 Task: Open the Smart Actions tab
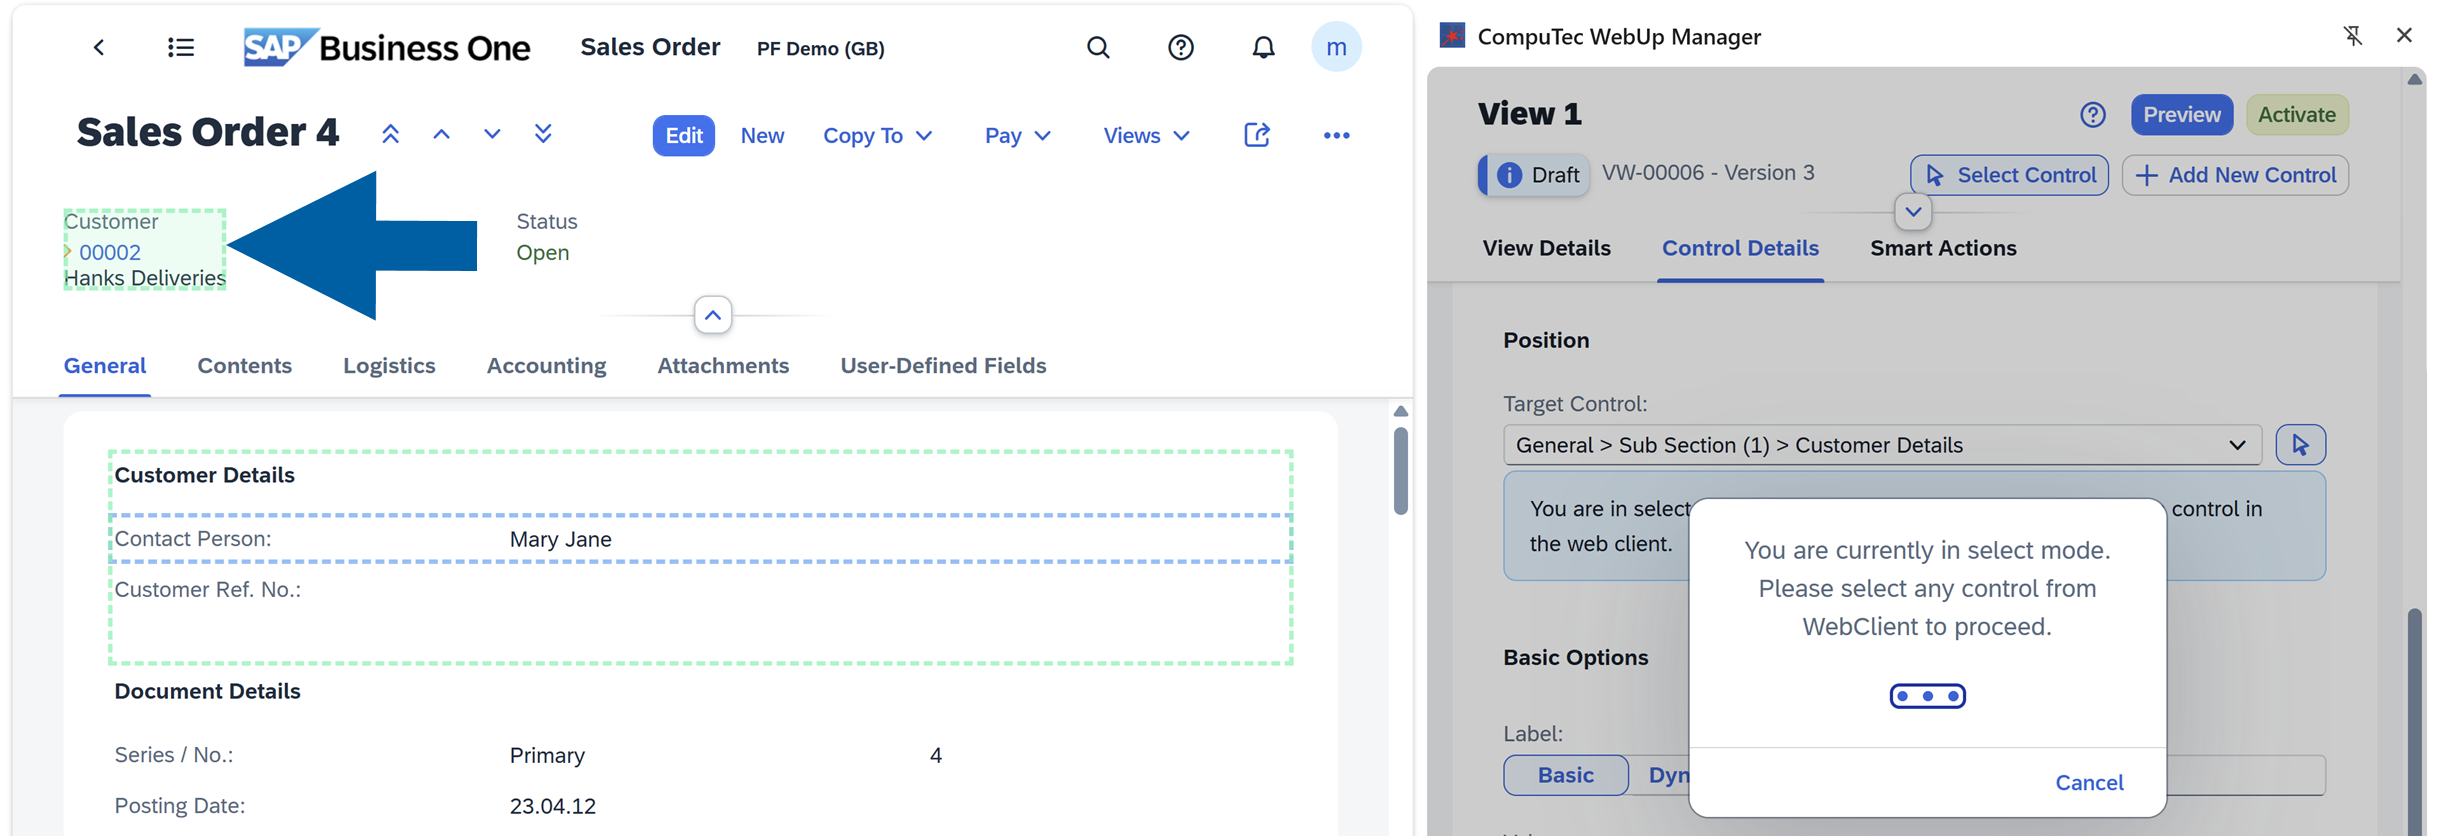(x=1943, y=248)
